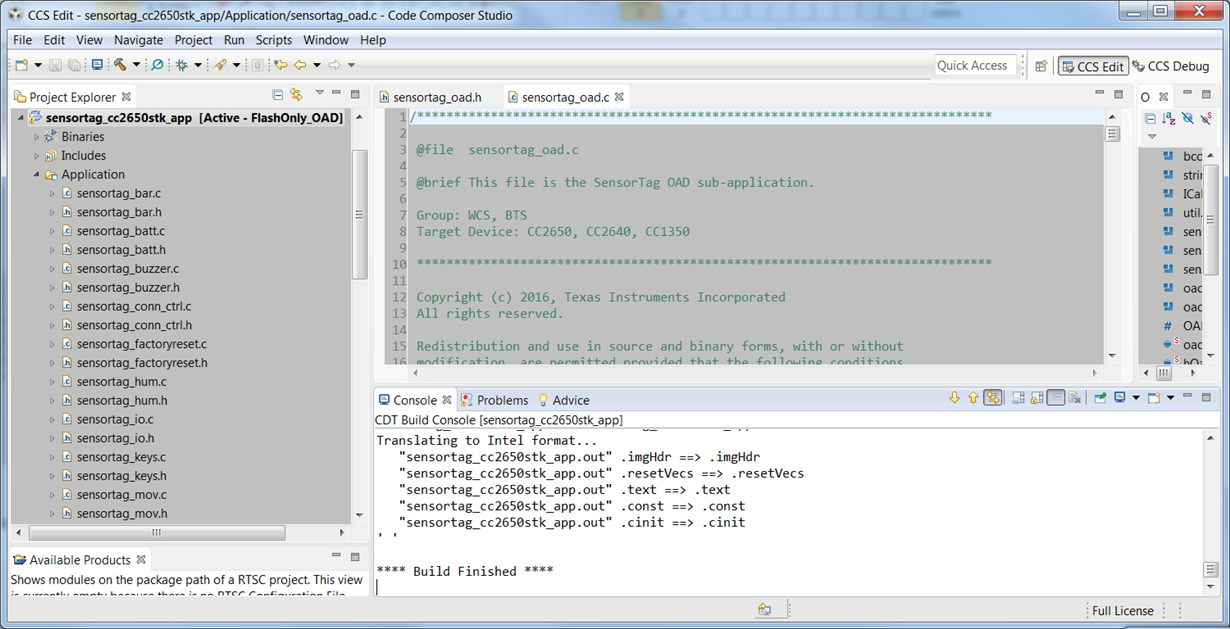Screen dimensions: 1230x629
Task: Click the Pin Console icon
Action: click(1101, 398)
